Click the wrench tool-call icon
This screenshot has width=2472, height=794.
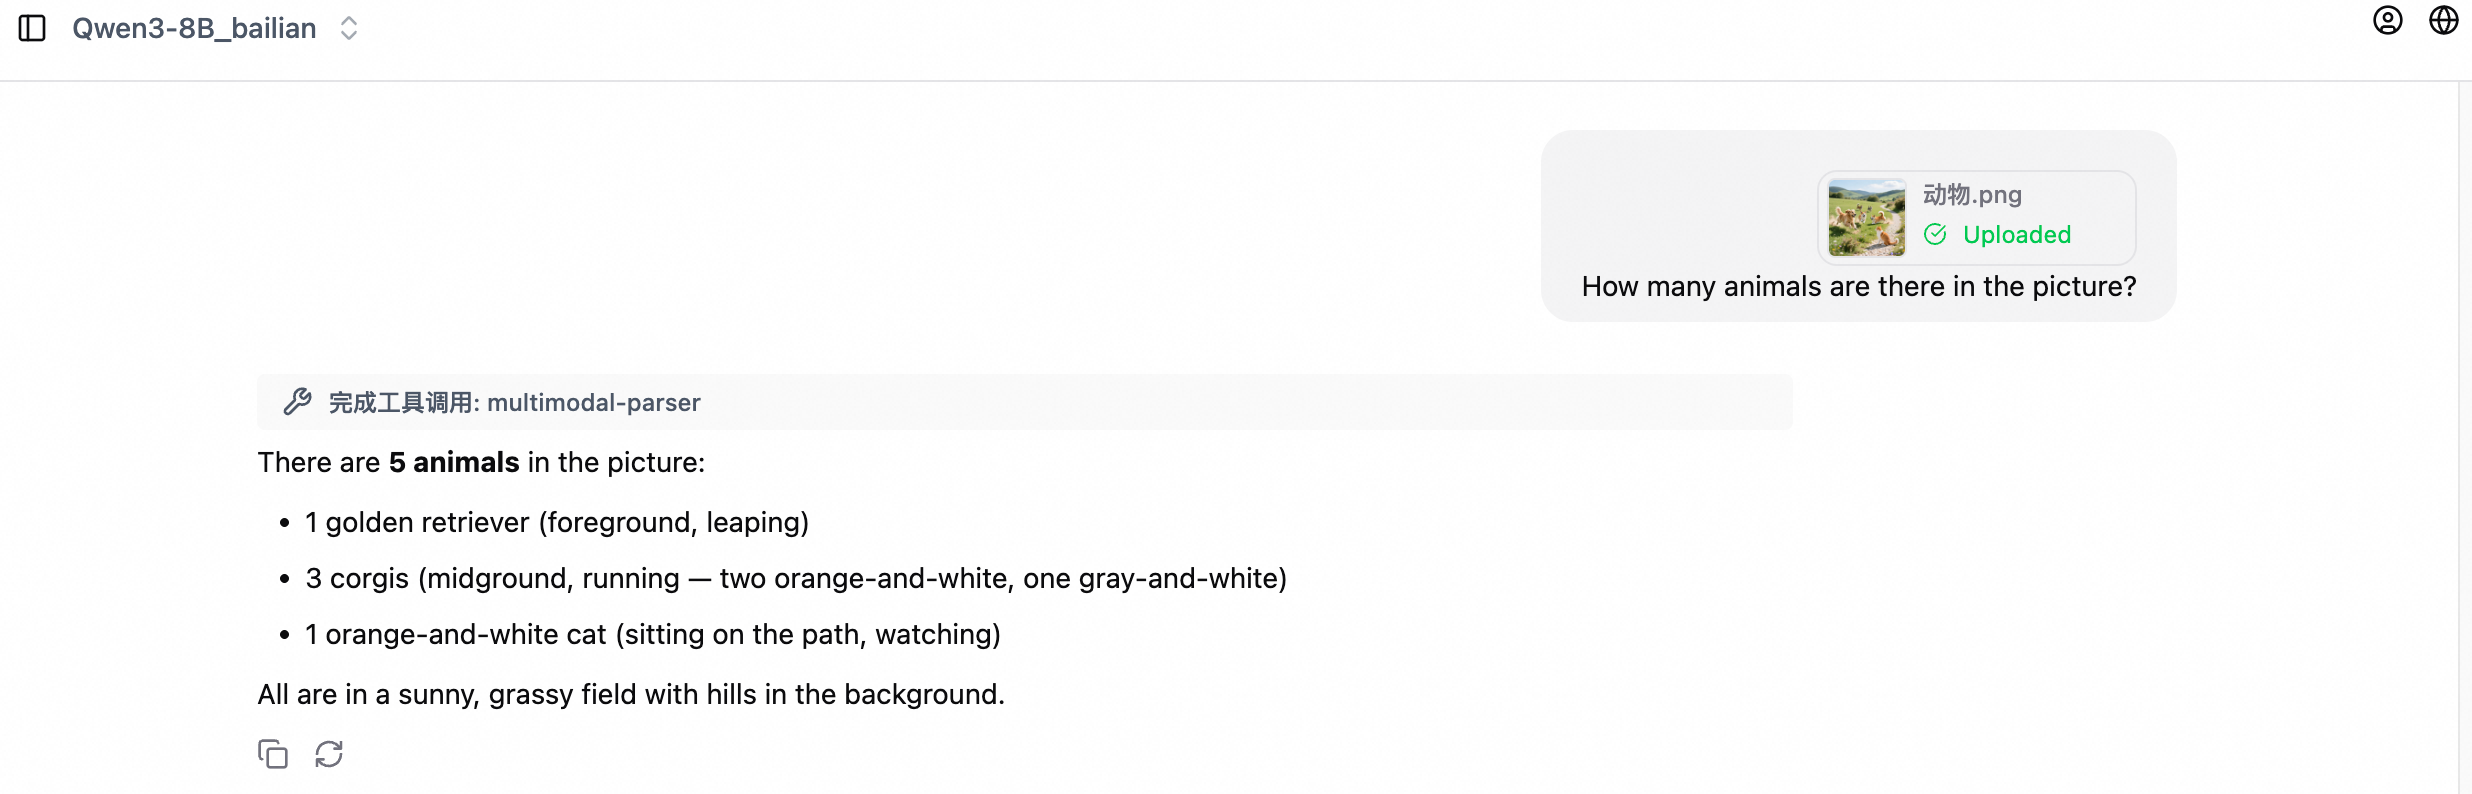297,402
